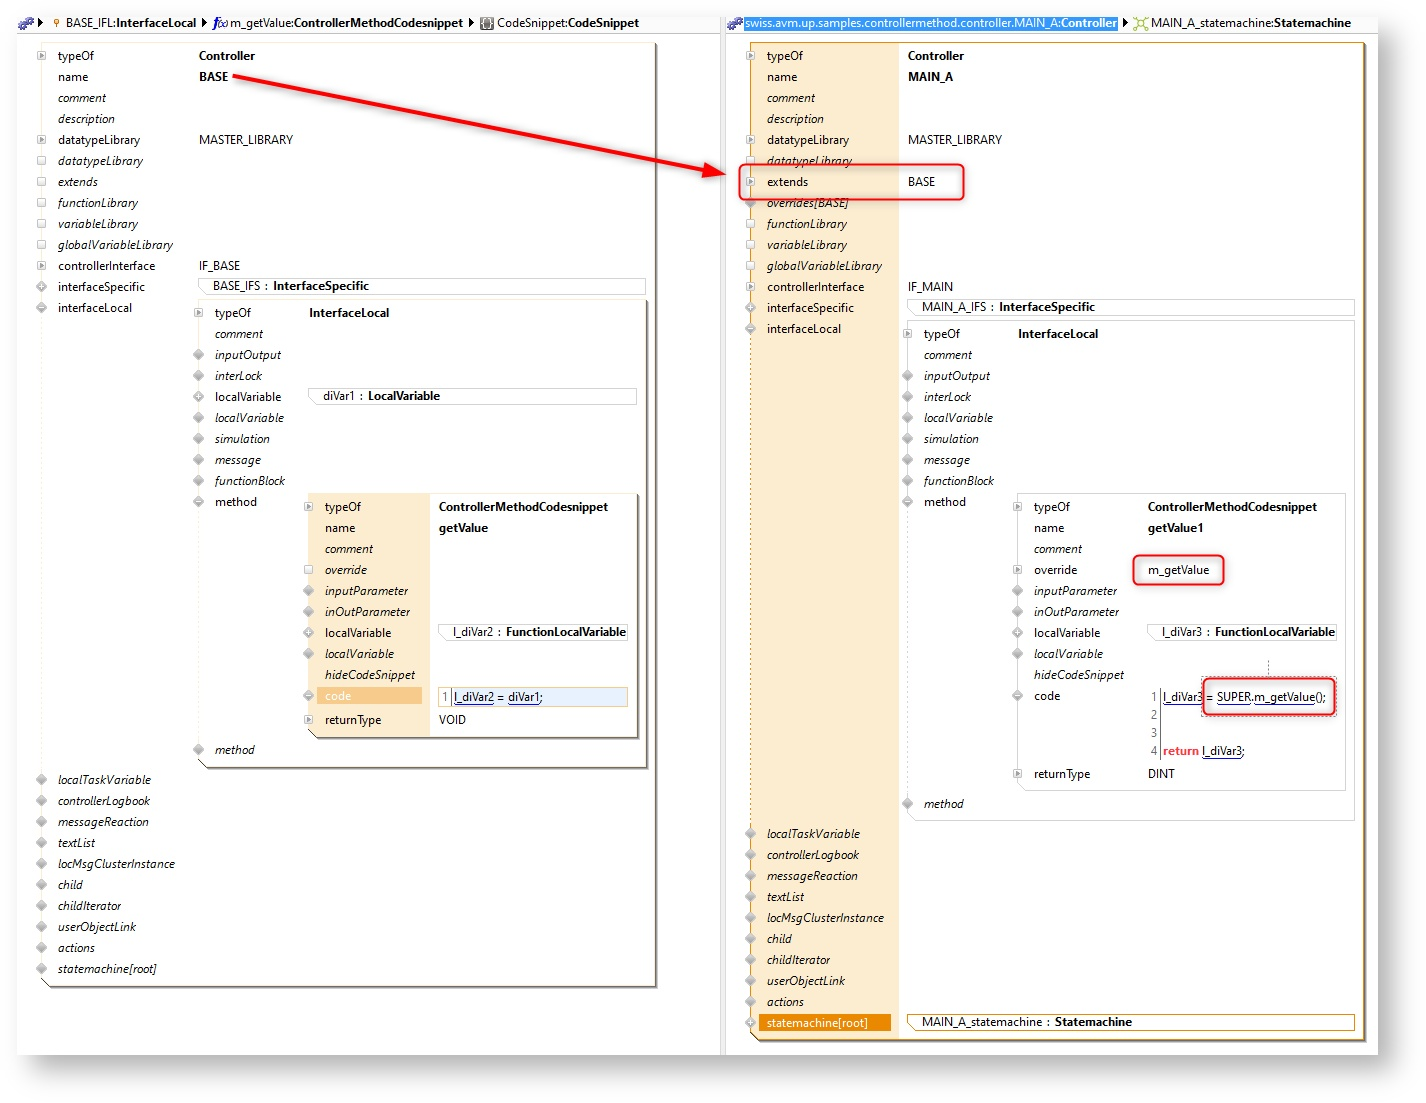Click diamond icon beside childIterator in BASE panel
The height and width of the screenshot is (1103, 1426).
tap(41, 906)
